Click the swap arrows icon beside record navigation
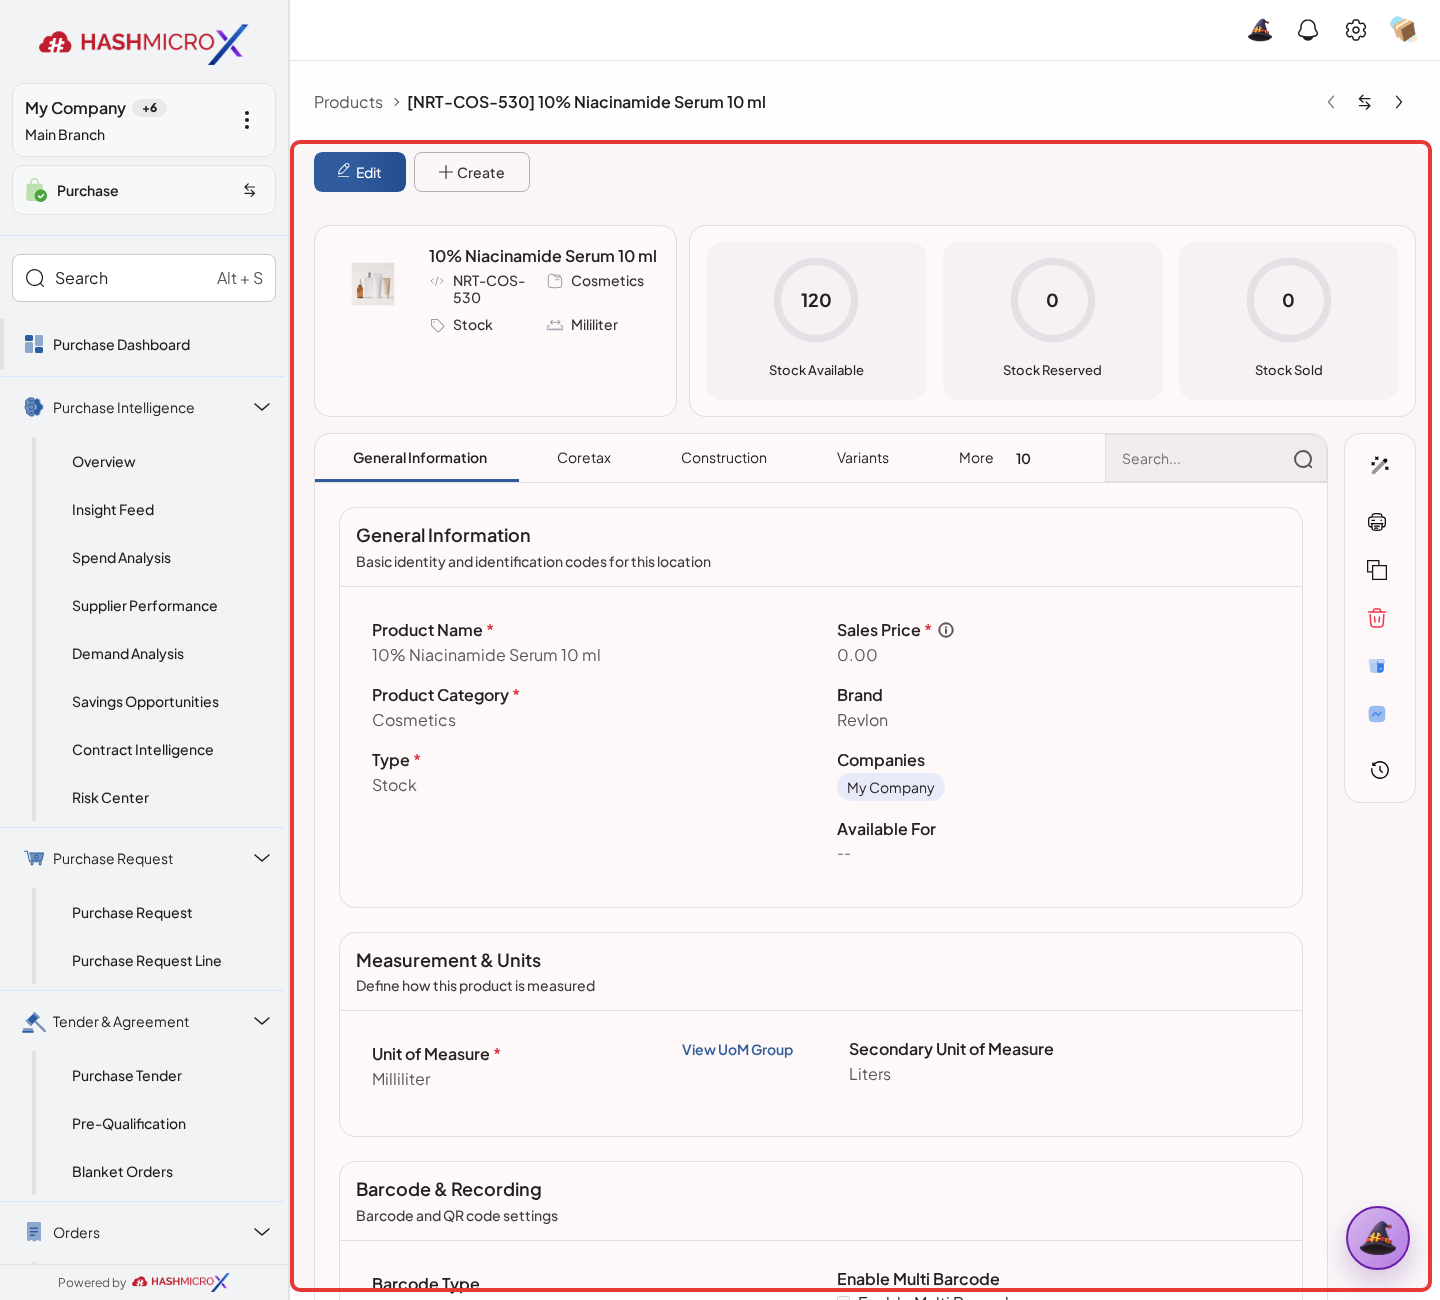The height and width of the screenshot is (1300, 1440). (1365, 102)
